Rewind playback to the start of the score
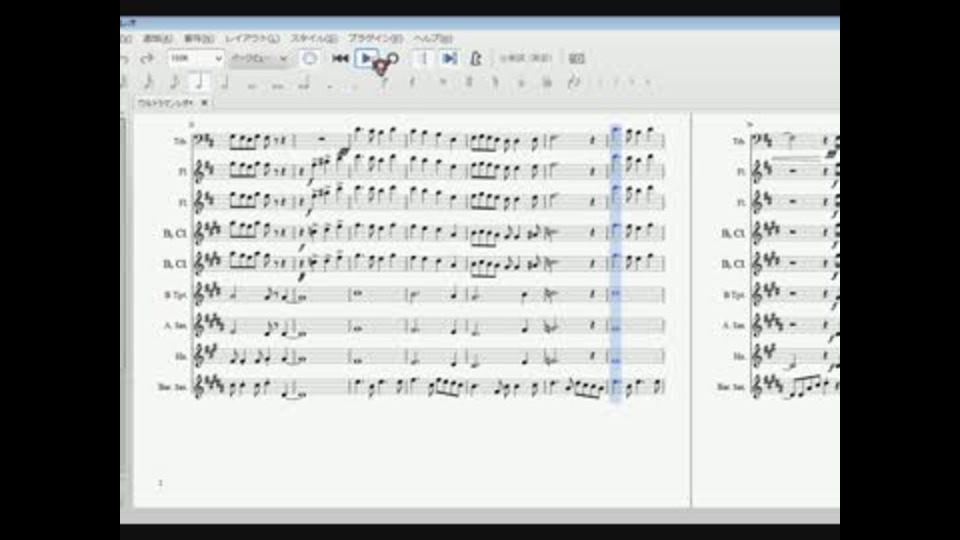The height and width of the screenshot is (540, 960). (x=340, y=58)
